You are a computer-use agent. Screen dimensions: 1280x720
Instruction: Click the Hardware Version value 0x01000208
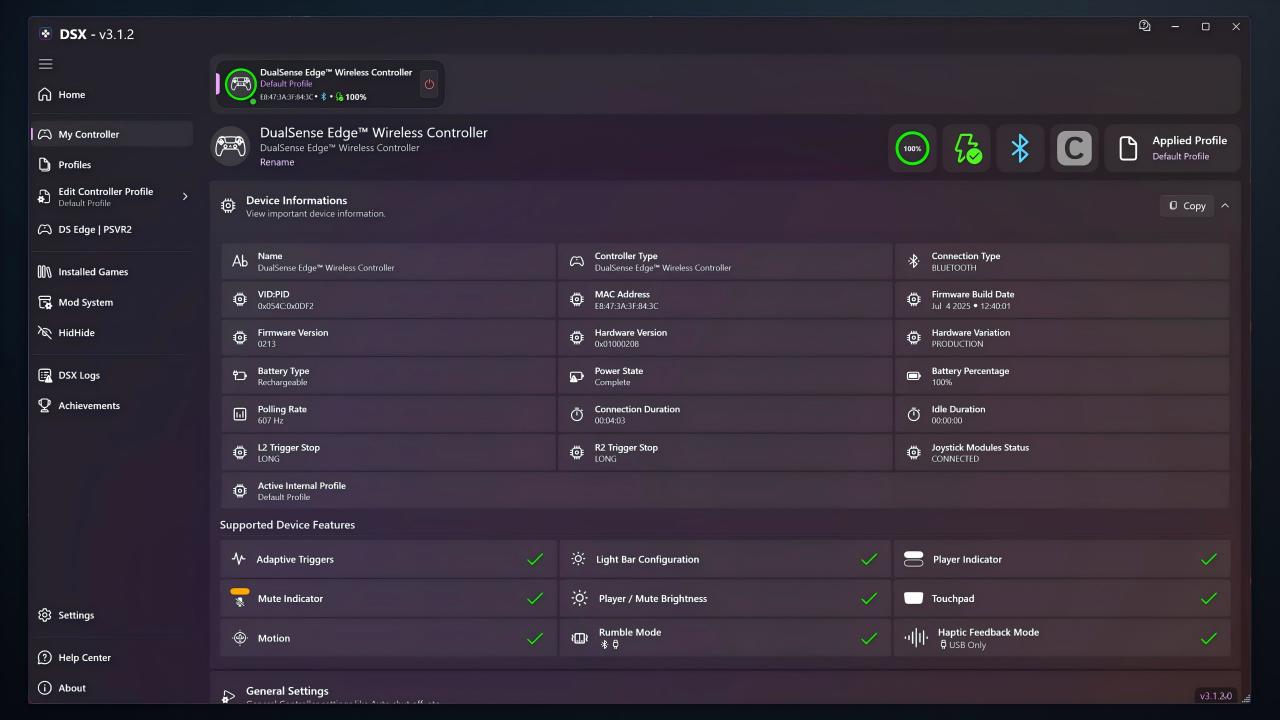click(x=617, y=344)
